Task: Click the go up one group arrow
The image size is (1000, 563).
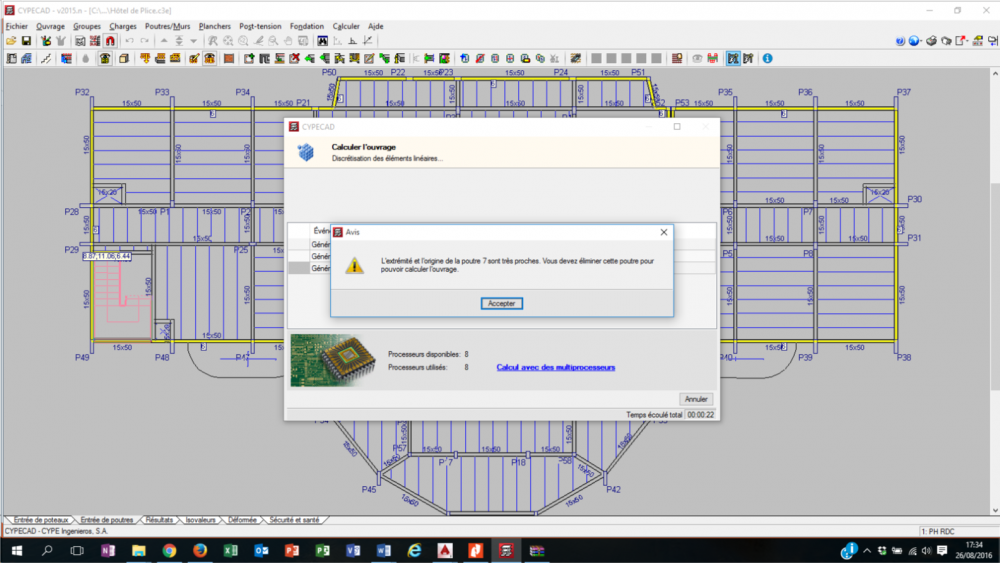Action: 164,41
